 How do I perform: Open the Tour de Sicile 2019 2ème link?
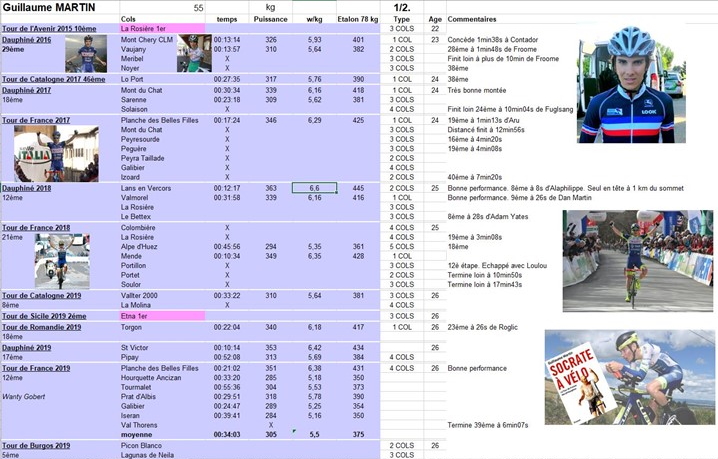point(44,316)
